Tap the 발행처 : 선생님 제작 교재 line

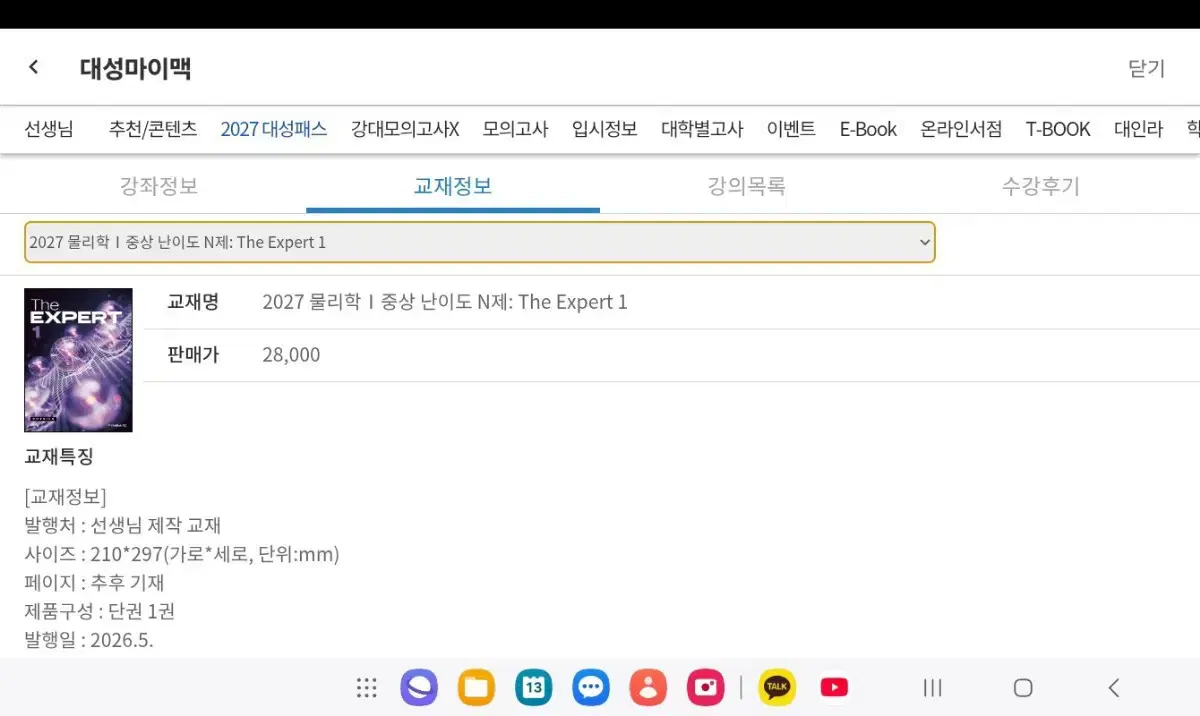(122, 525)
